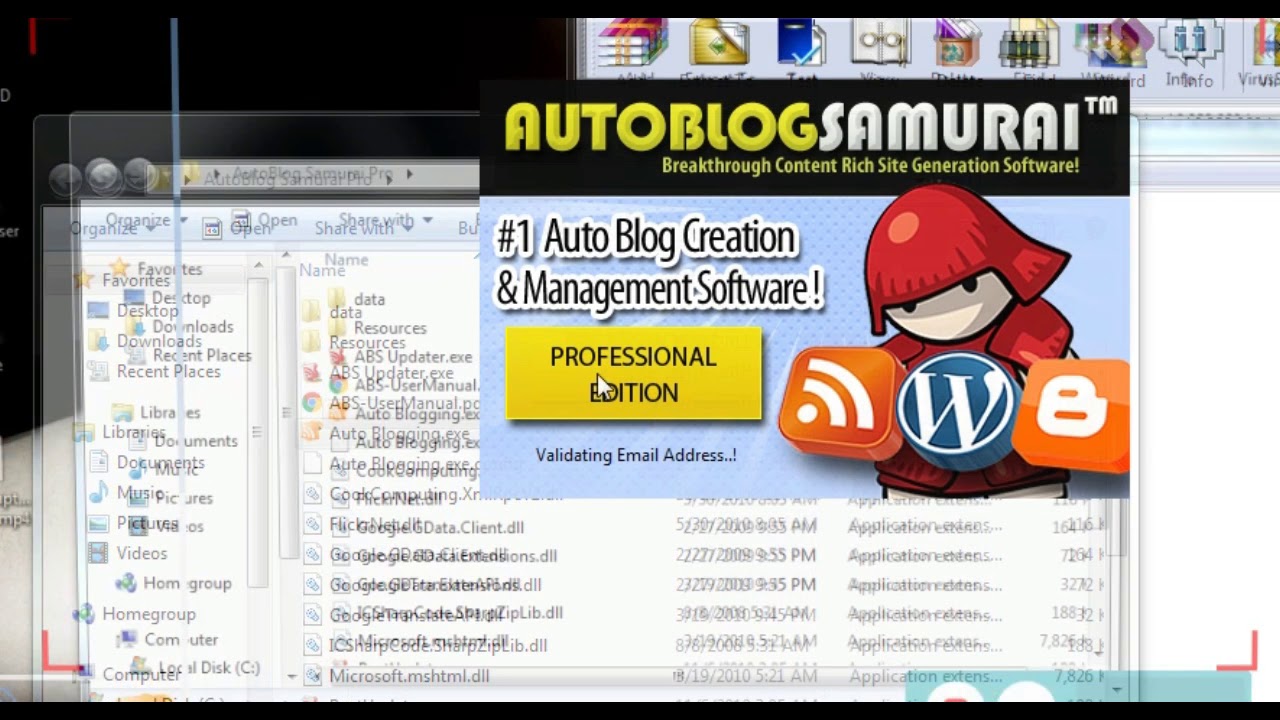Viewport: 1280px width, 720px height.
Task: Select Computer in navigation pane
Action: point(141,675)
